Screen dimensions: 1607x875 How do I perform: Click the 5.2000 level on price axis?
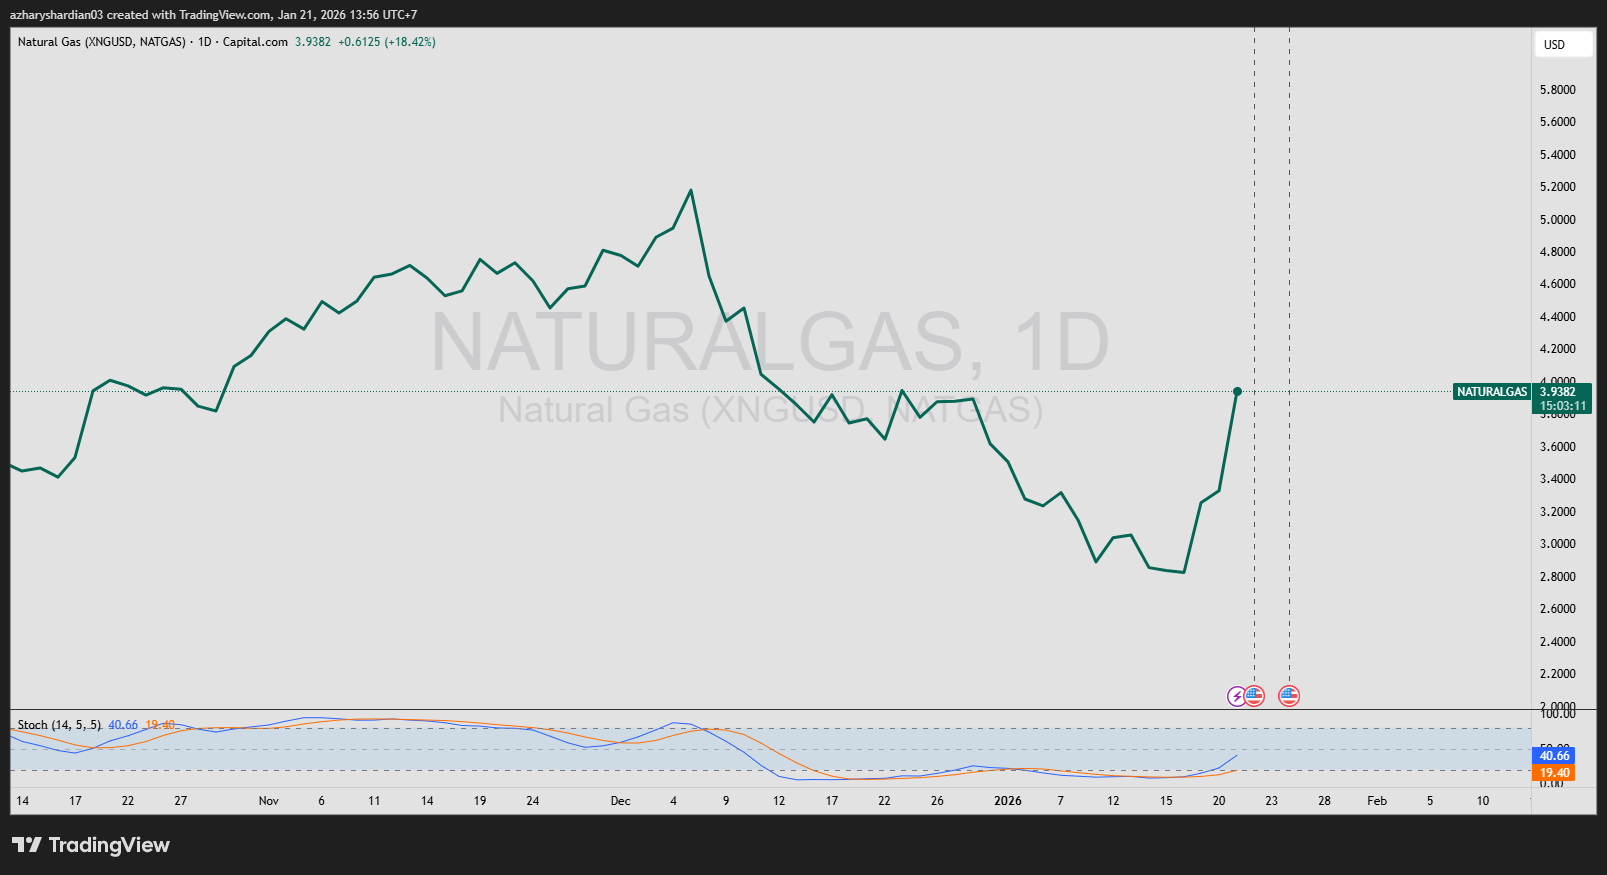click(x=1557, y=187)
